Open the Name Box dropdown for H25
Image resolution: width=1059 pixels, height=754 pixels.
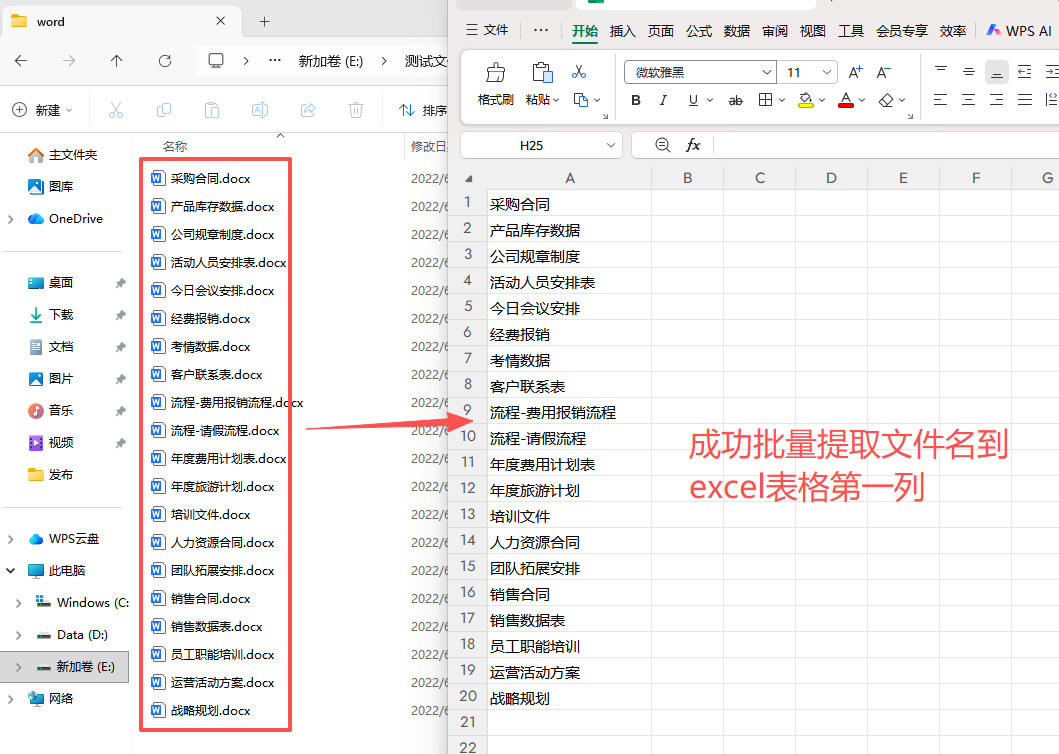610,145
